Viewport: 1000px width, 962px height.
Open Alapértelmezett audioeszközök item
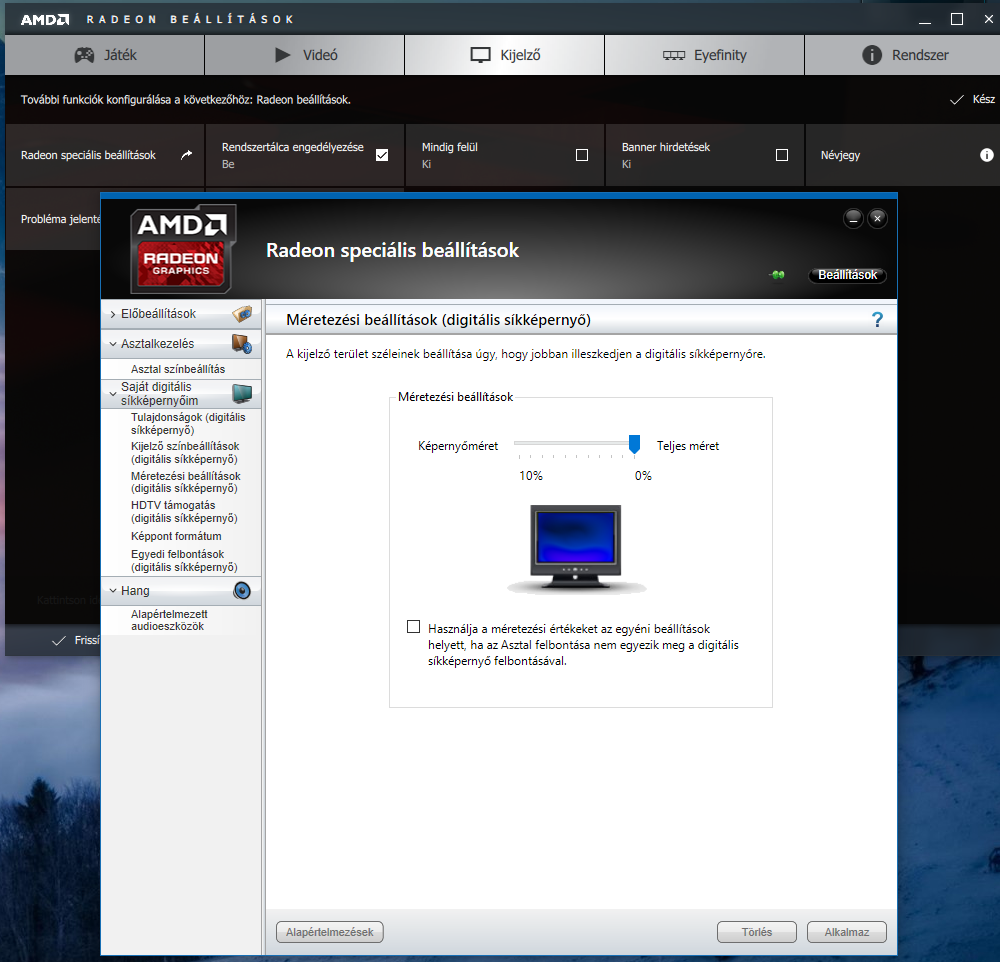point(169,620)
